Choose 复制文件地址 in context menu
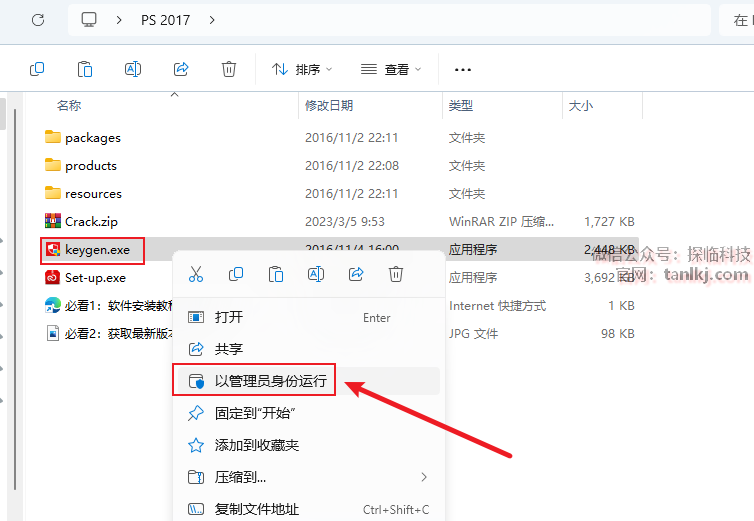The width and height of the screenshot is (754, 521). click(308, 509)
